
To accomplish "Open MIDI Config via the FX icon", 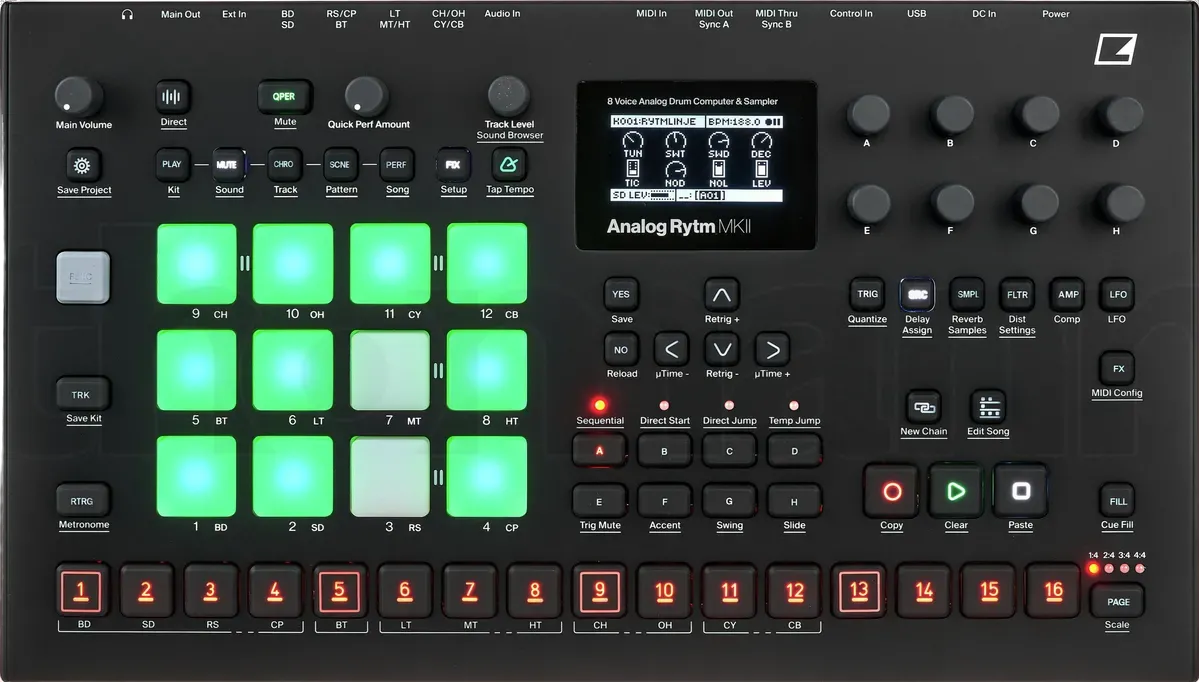I will coord(1117,367).
